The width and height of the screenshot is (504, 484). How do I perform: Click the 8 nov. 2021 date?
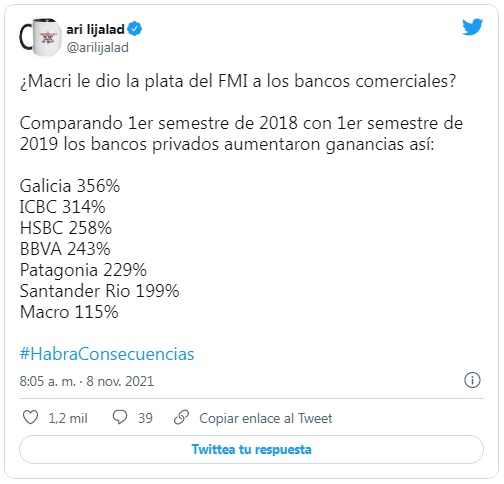click(x=120, y=381)
